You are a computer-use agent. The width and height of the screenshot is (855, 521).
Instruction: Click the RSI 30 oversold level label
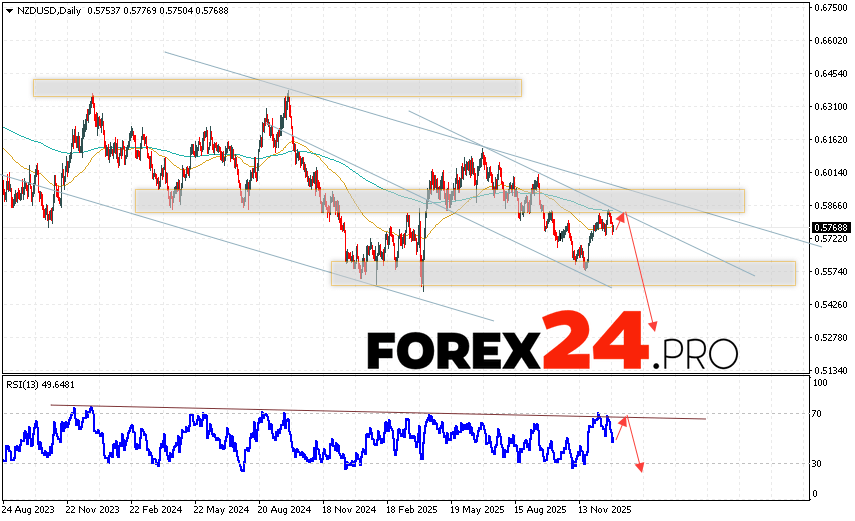(819, 463)
